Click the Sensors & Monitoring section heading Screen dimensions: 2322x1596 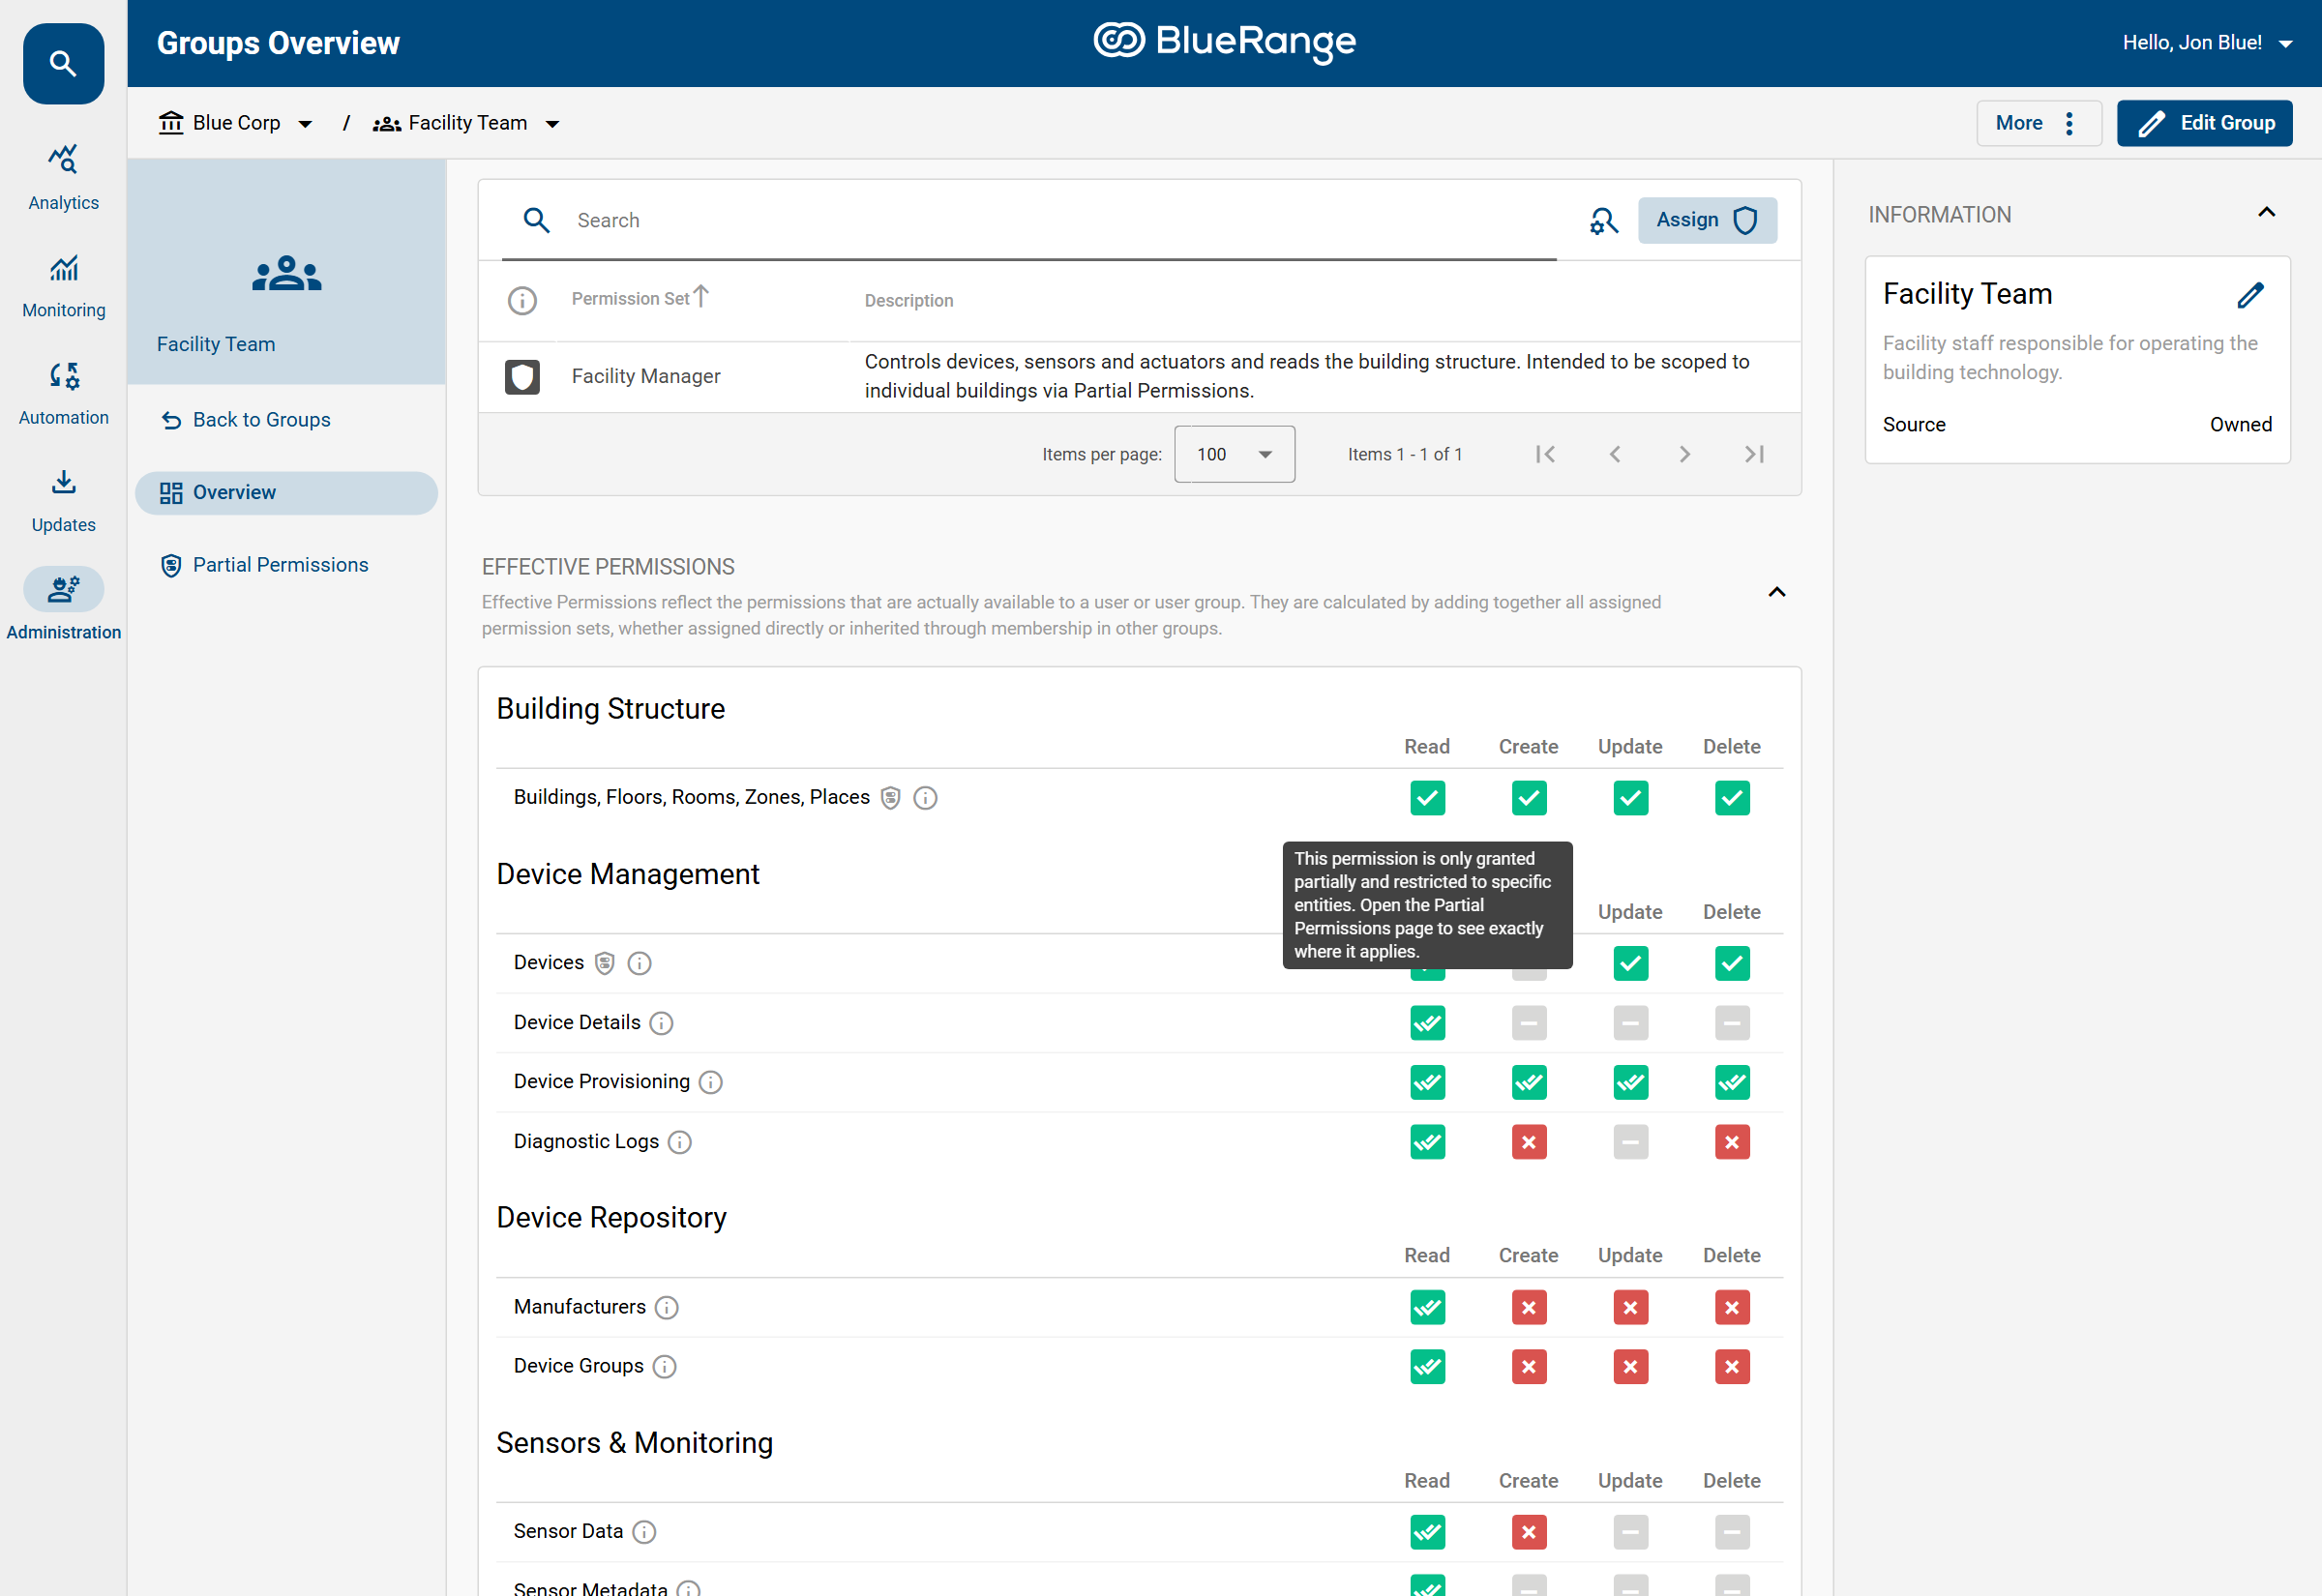click(x=634, y=1443)
